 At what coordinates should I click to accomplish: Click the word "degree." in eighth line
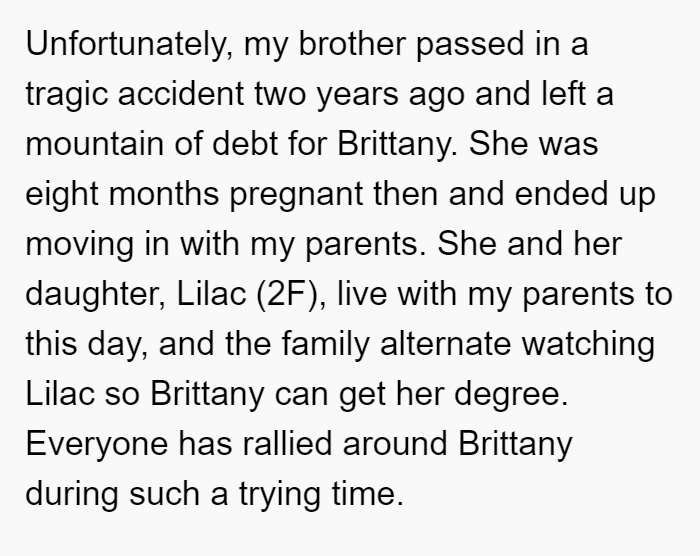coord(511,395)
